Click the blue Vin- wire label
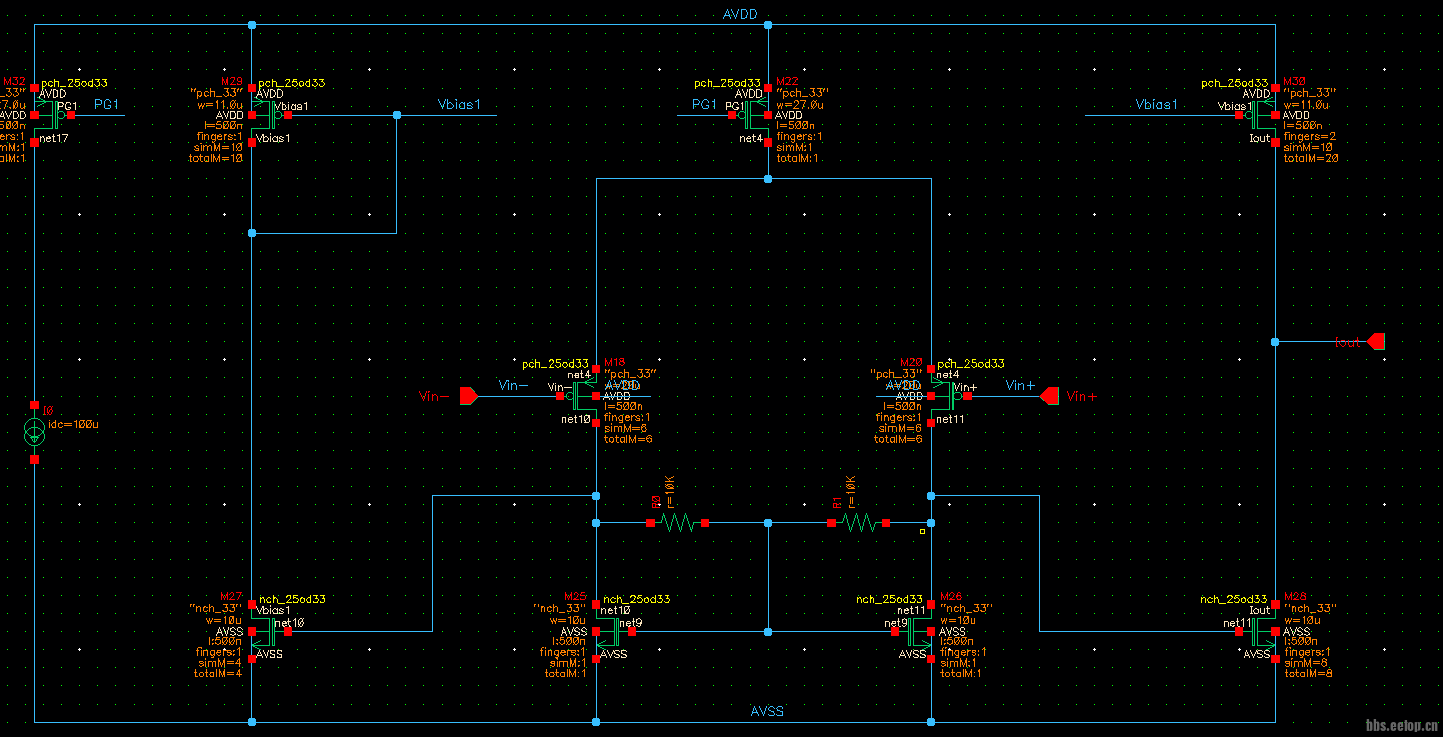The width and height of the screenshot is (1443, 737). point(513,385)
